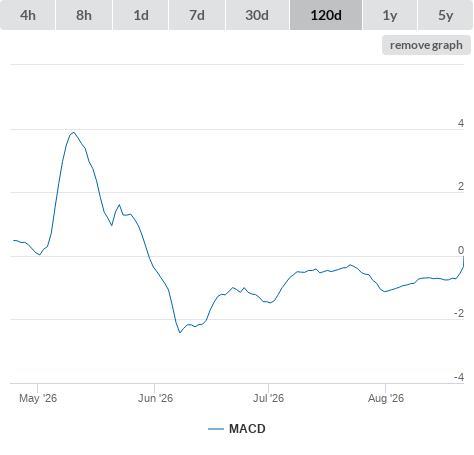The height and width of the screenshot is (455, 474).
Task: Click the Jul '26 axis label
Action: (268, 398)
